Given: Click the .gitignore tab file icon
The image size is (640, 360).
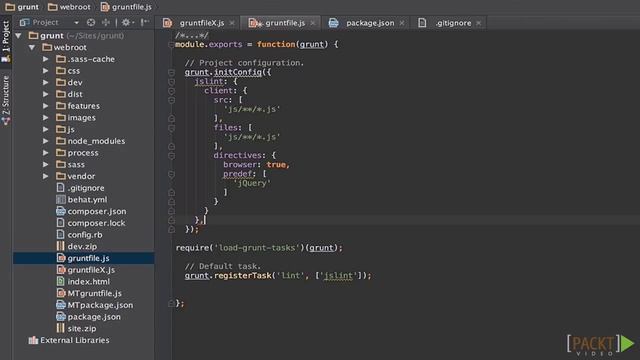Looking at the screenshot, I should [x=422, y=23].
